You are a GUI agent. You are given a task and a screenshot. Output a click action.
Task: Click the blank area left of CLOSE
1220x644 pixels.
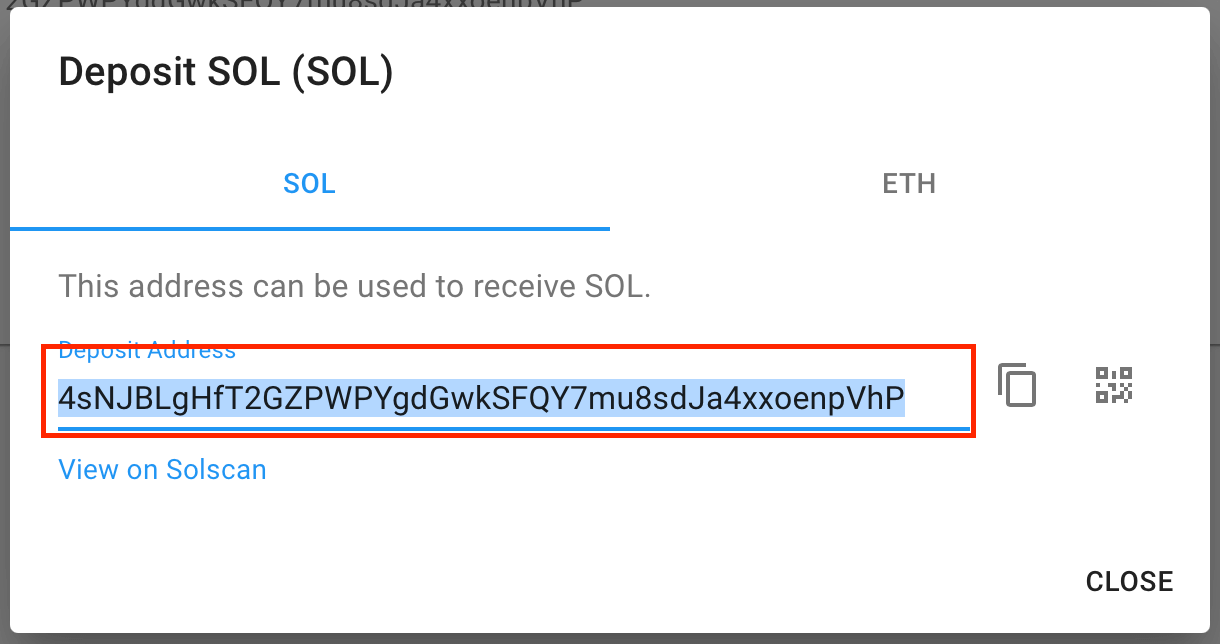(600, 581)
